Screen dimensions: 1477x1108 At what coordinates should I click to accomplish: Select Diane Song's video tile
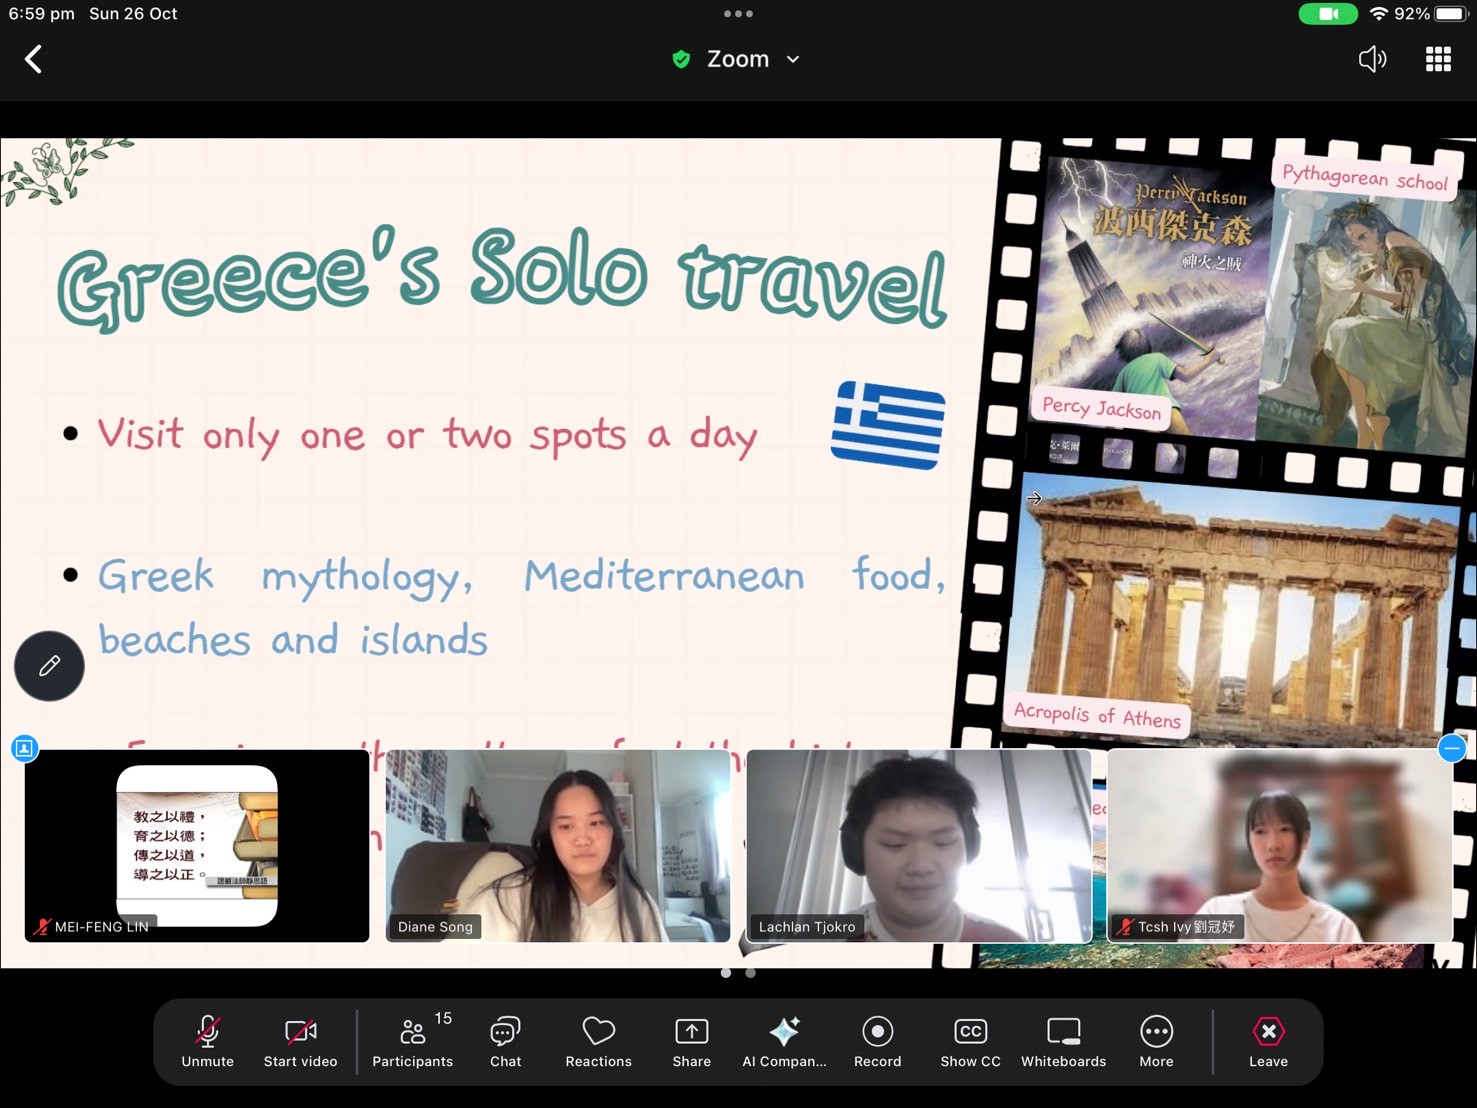(558, 846)
